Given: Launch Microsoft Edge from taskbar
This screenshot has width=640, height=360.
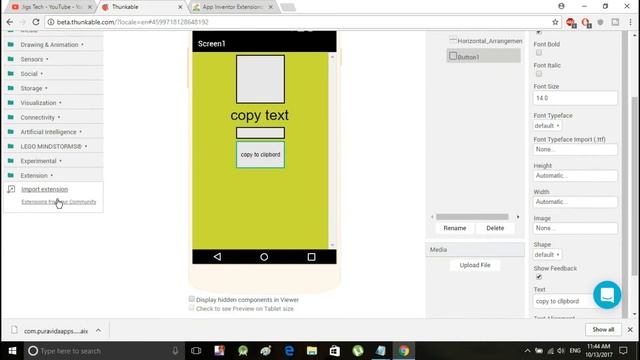Looking at the screenshot, I should click(x=289, y=351).
